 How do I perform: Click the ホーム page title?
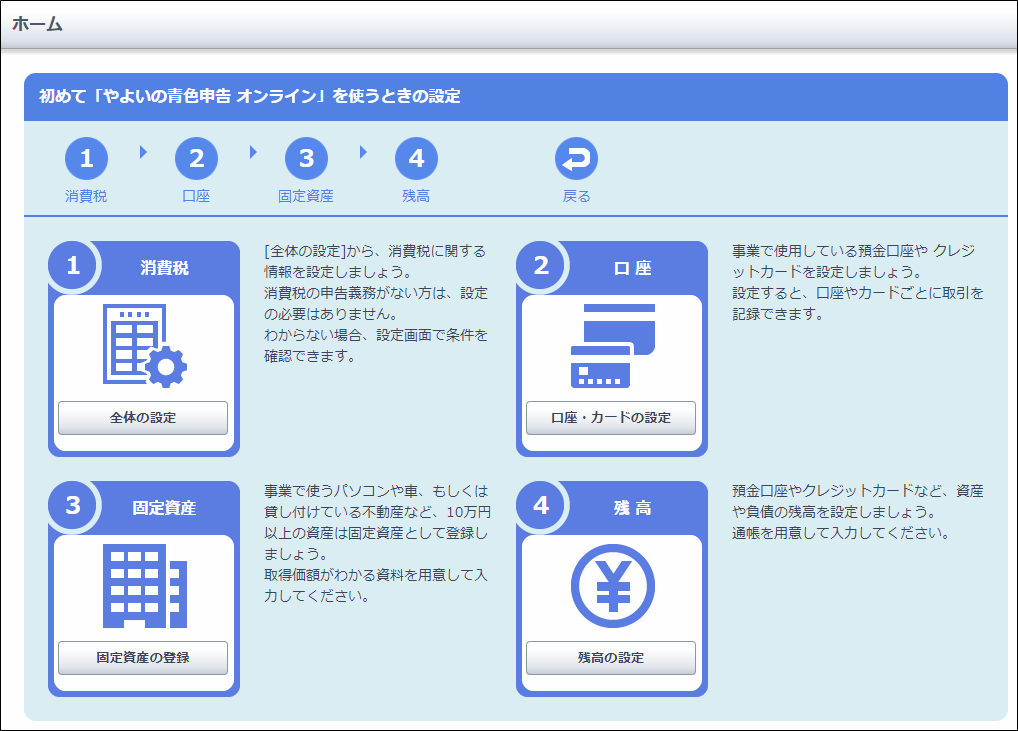click(x=37, y=24)
